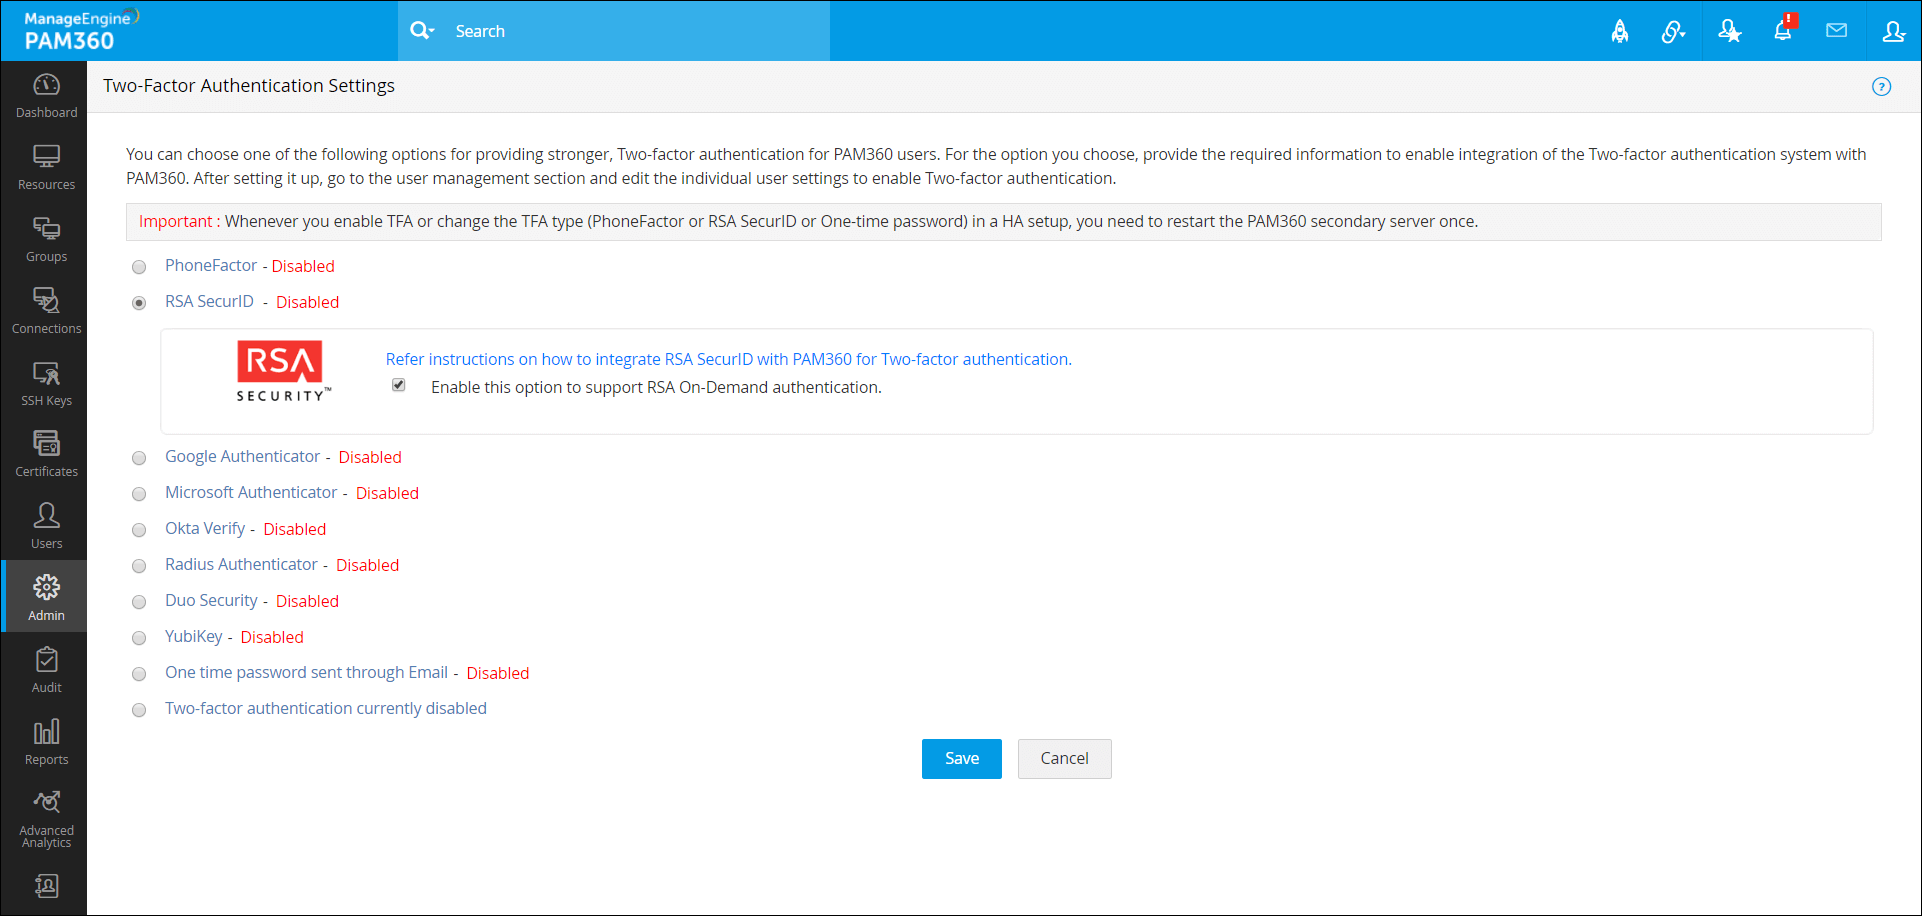This screenshot has height=916, width=1922.
Task: Select the Admin gear icon
Action: [x=46, y=587]
